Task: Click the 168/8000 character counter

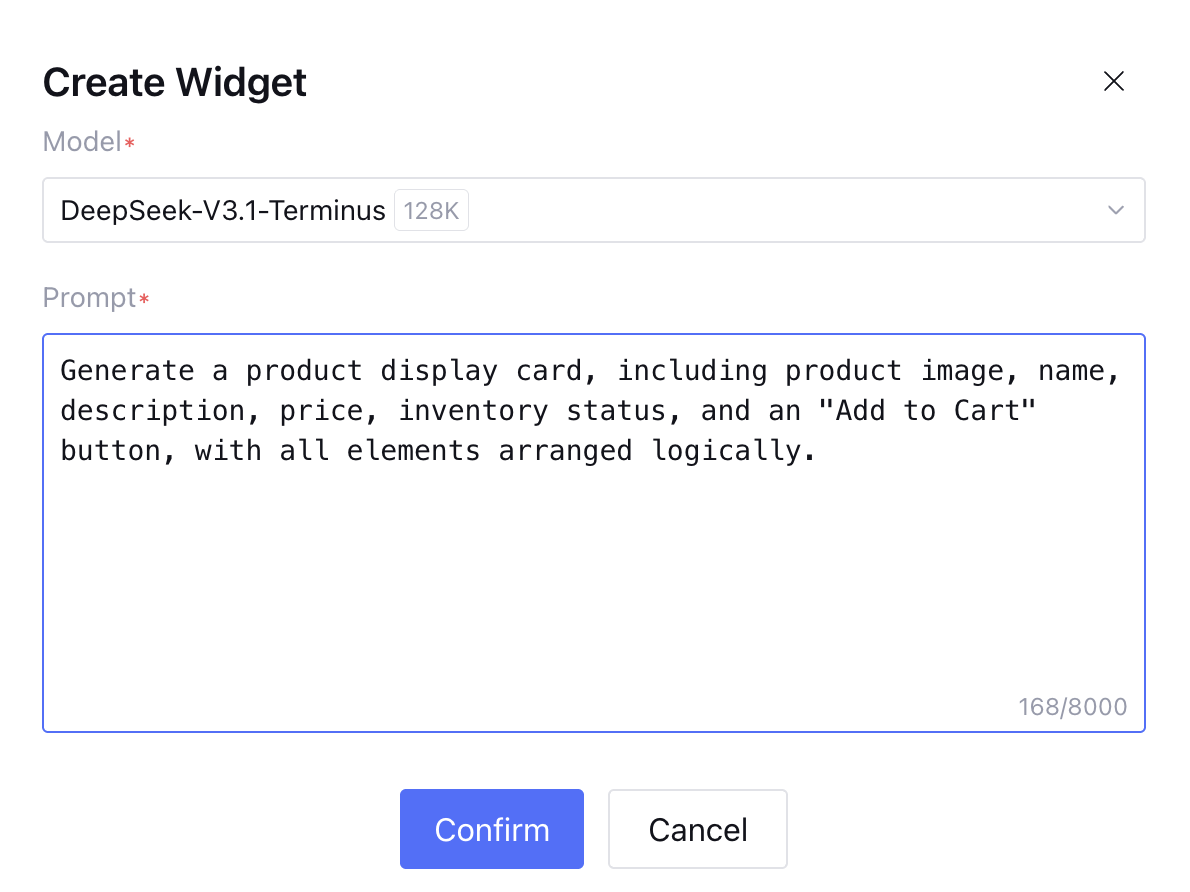Action: [1072, 708]
